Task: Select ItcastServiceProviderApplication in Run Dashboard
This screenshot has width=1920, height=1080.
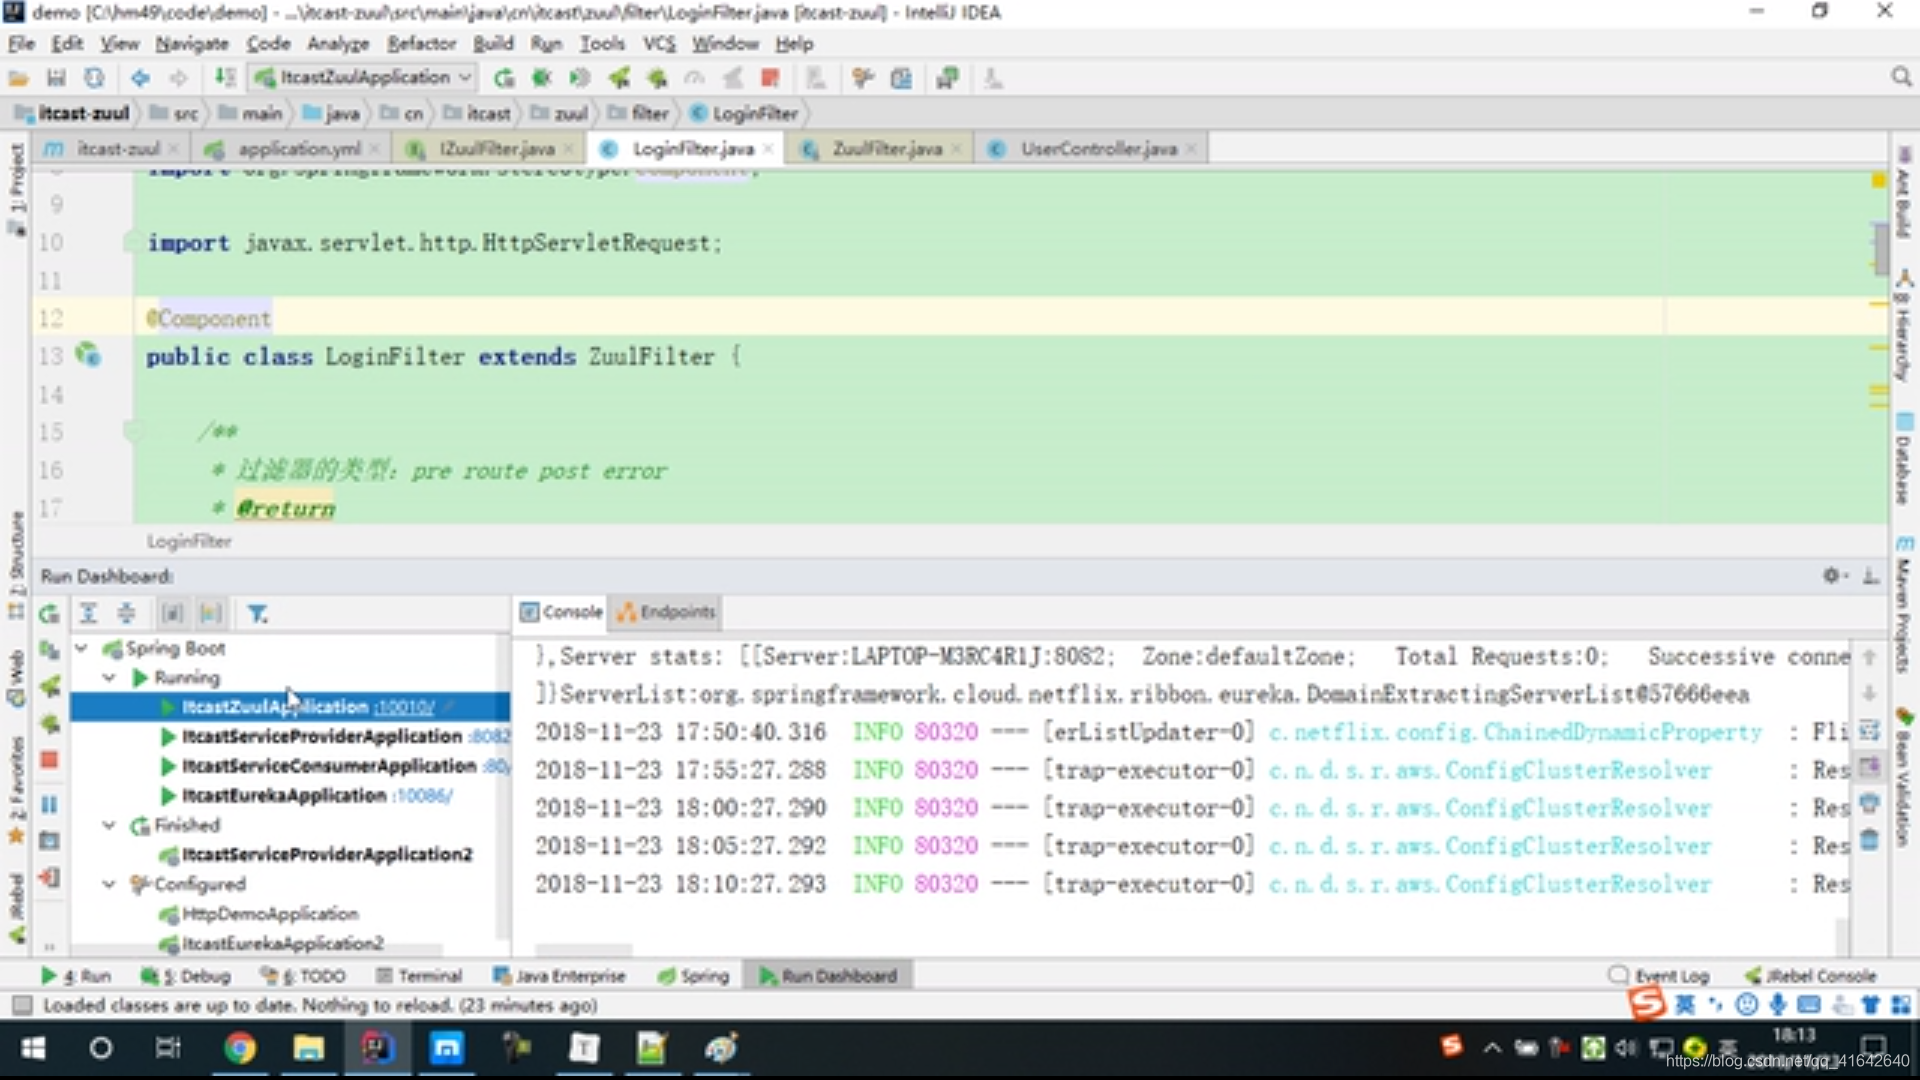Action: click(x=321, y=736)
